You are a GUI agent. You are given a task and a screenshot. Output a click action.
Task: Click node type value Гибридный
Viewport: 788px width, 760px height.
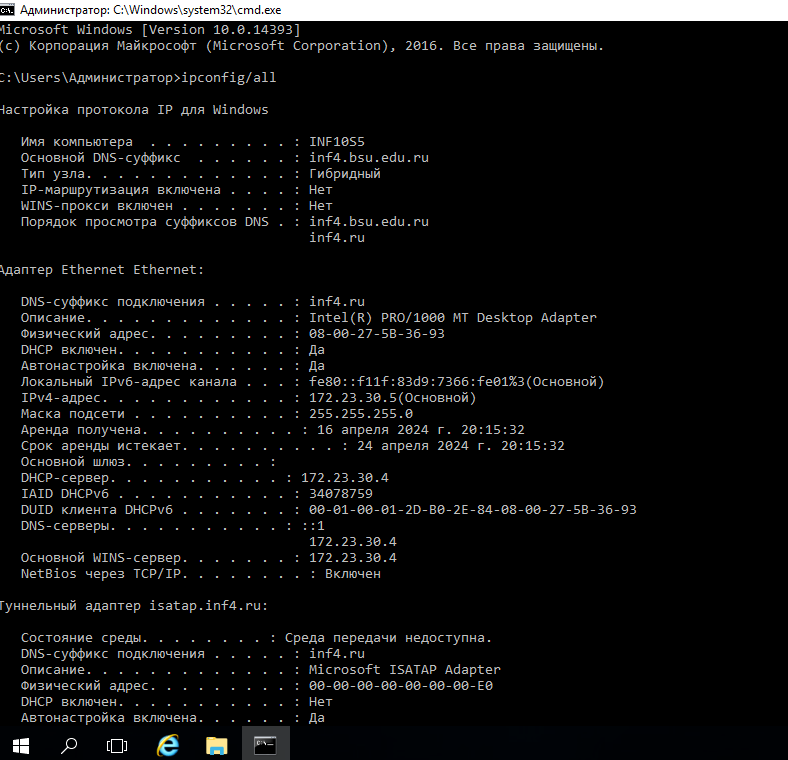tap(345, 174)
